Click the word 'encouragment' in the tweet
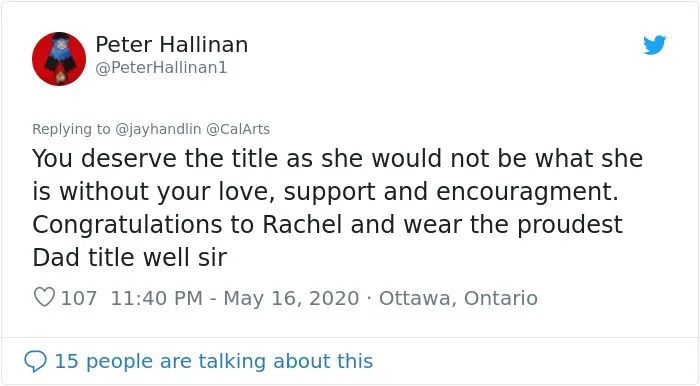 point(527,191)
